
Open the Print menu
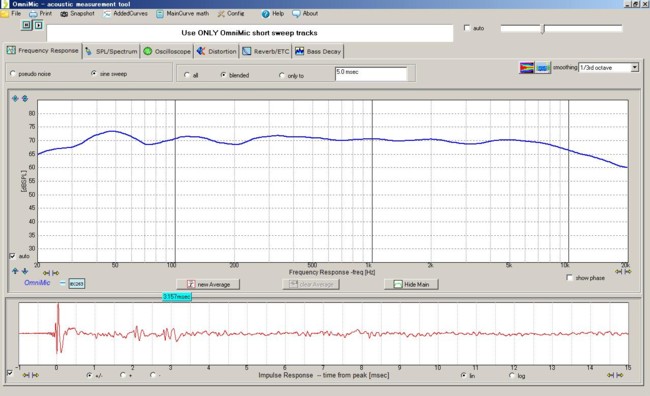click(41, 14)
